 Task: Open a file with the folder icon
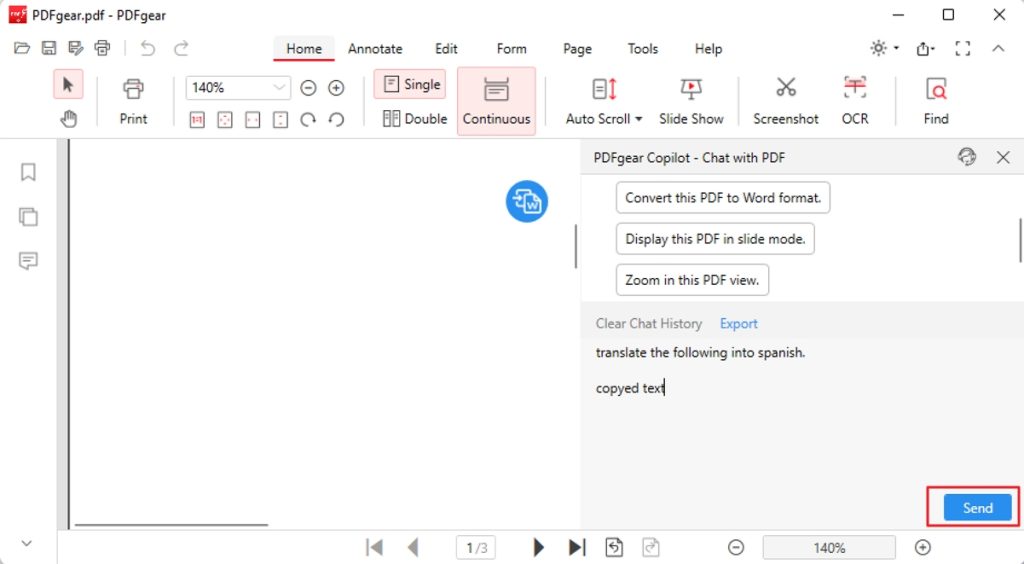pyautogui.click(x=22, y=48)
